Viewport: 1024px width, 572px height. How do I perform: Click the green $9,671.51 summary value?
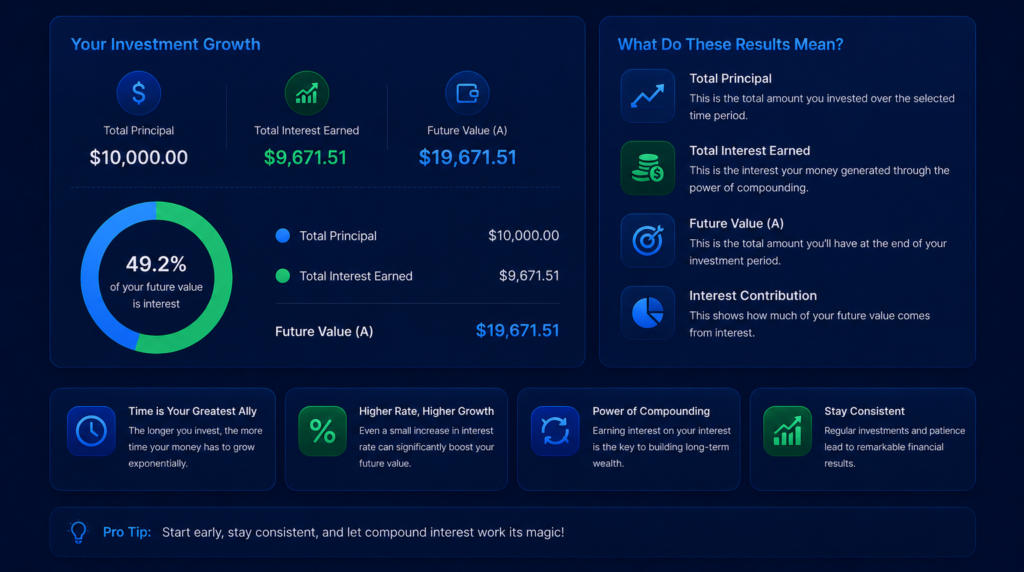tap(305, 157)
